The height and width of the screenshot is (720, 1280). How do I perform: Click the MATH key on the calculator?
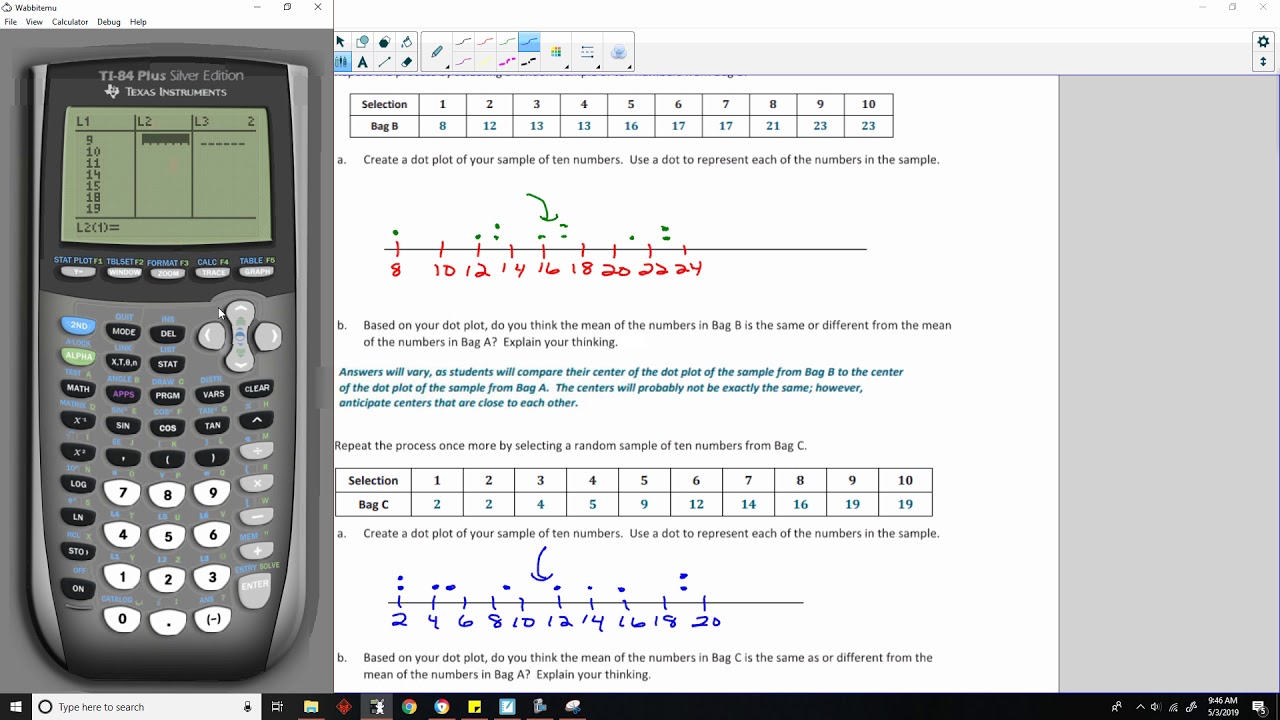(x=78, y=388)
